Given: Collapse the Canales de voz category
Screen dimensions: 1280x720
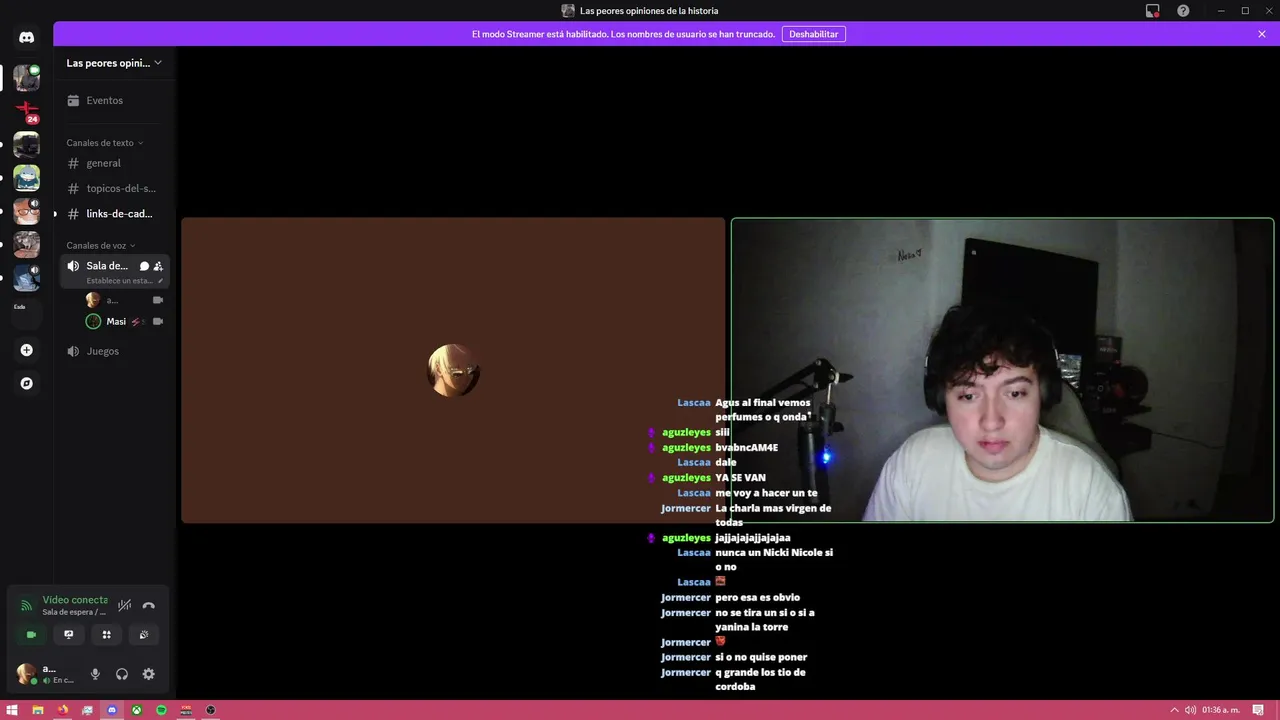Looking at the screenshot, I should [x=100, y=246].
